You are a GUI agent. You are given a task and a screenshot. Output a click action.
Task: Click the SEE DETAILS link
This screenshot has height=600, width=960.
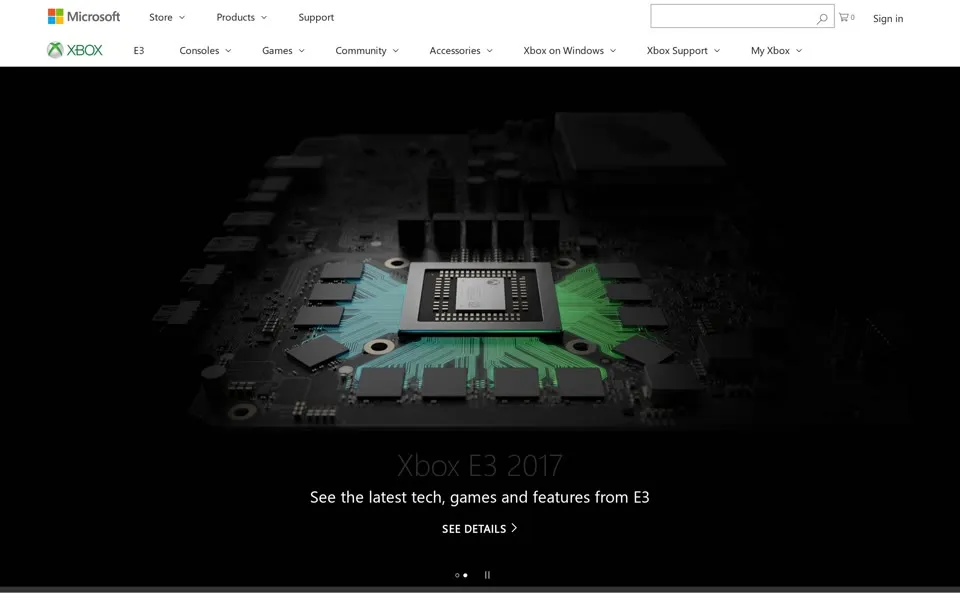479,528
